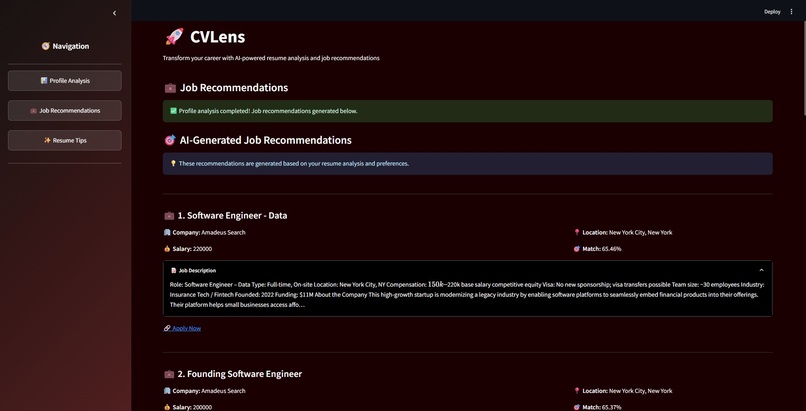Click the tagline about AI-powered resume analysis
This screenshot has height=411, width=806.
271,58
